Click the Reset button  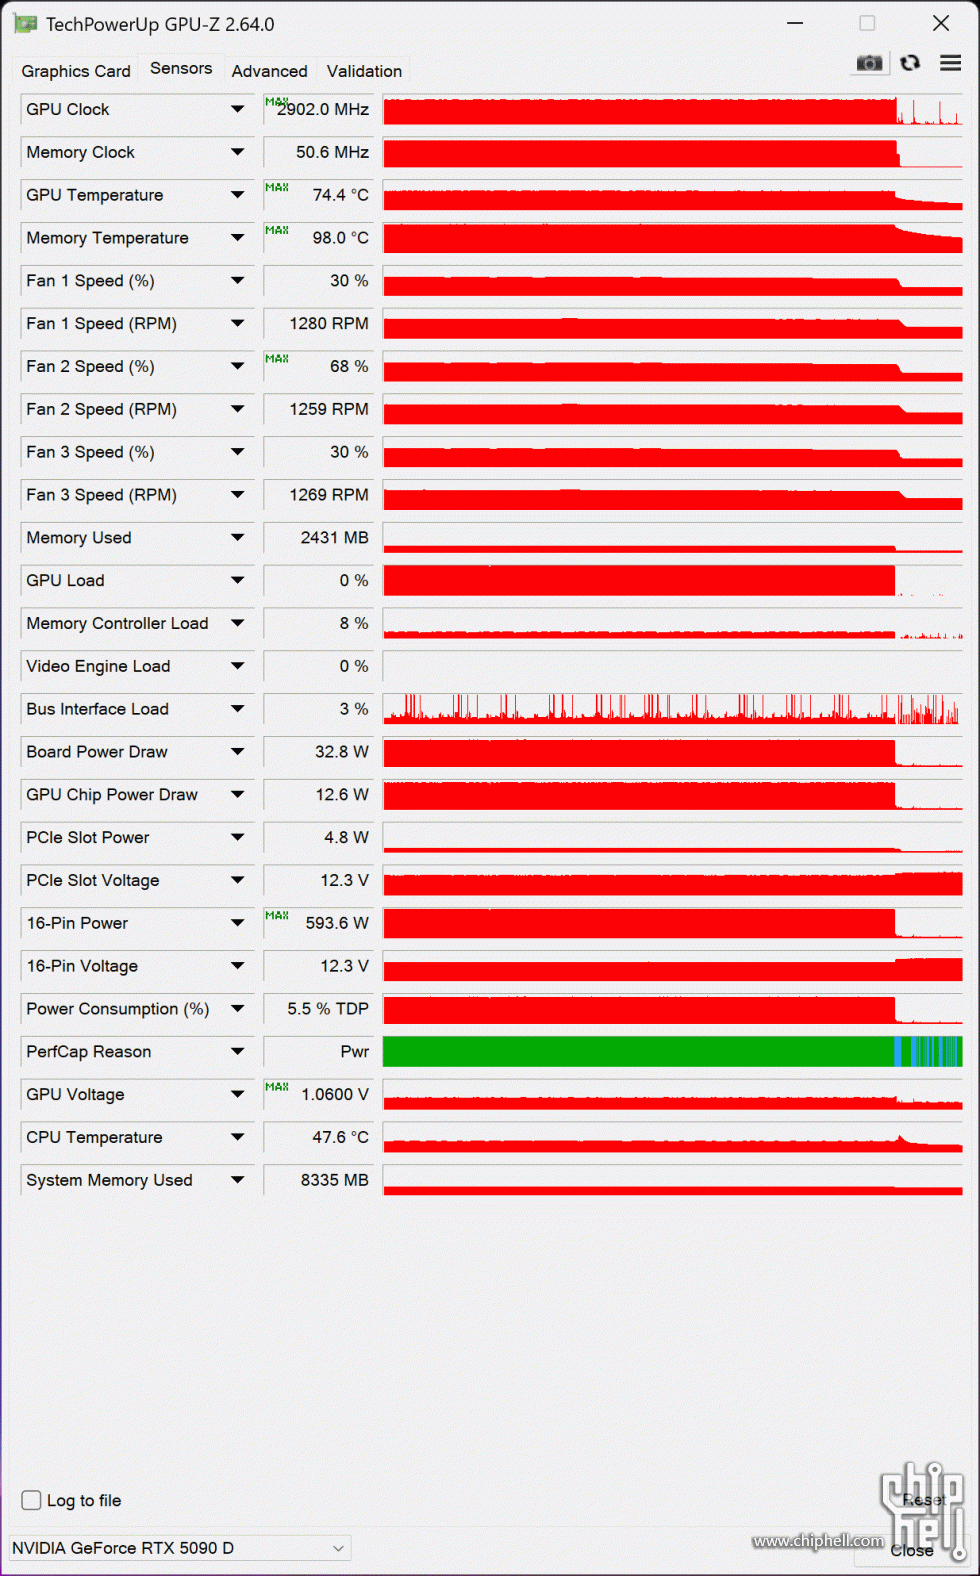click(x=923, y=1500)
